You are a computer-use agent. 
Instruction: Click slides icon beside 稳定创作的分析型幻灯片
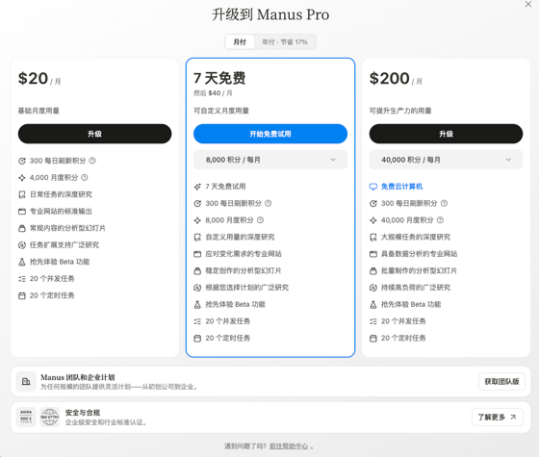point(197,271)
